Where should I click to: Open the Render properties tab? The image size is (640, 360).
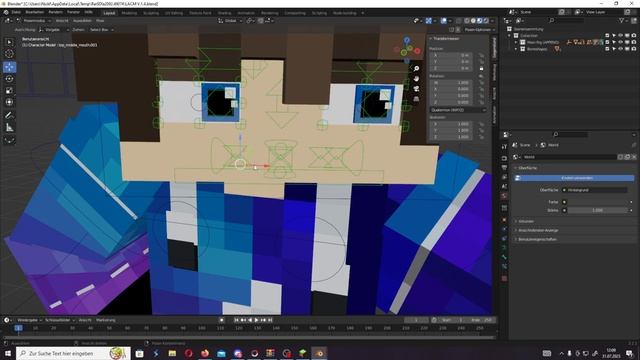[x=504, y=158]
